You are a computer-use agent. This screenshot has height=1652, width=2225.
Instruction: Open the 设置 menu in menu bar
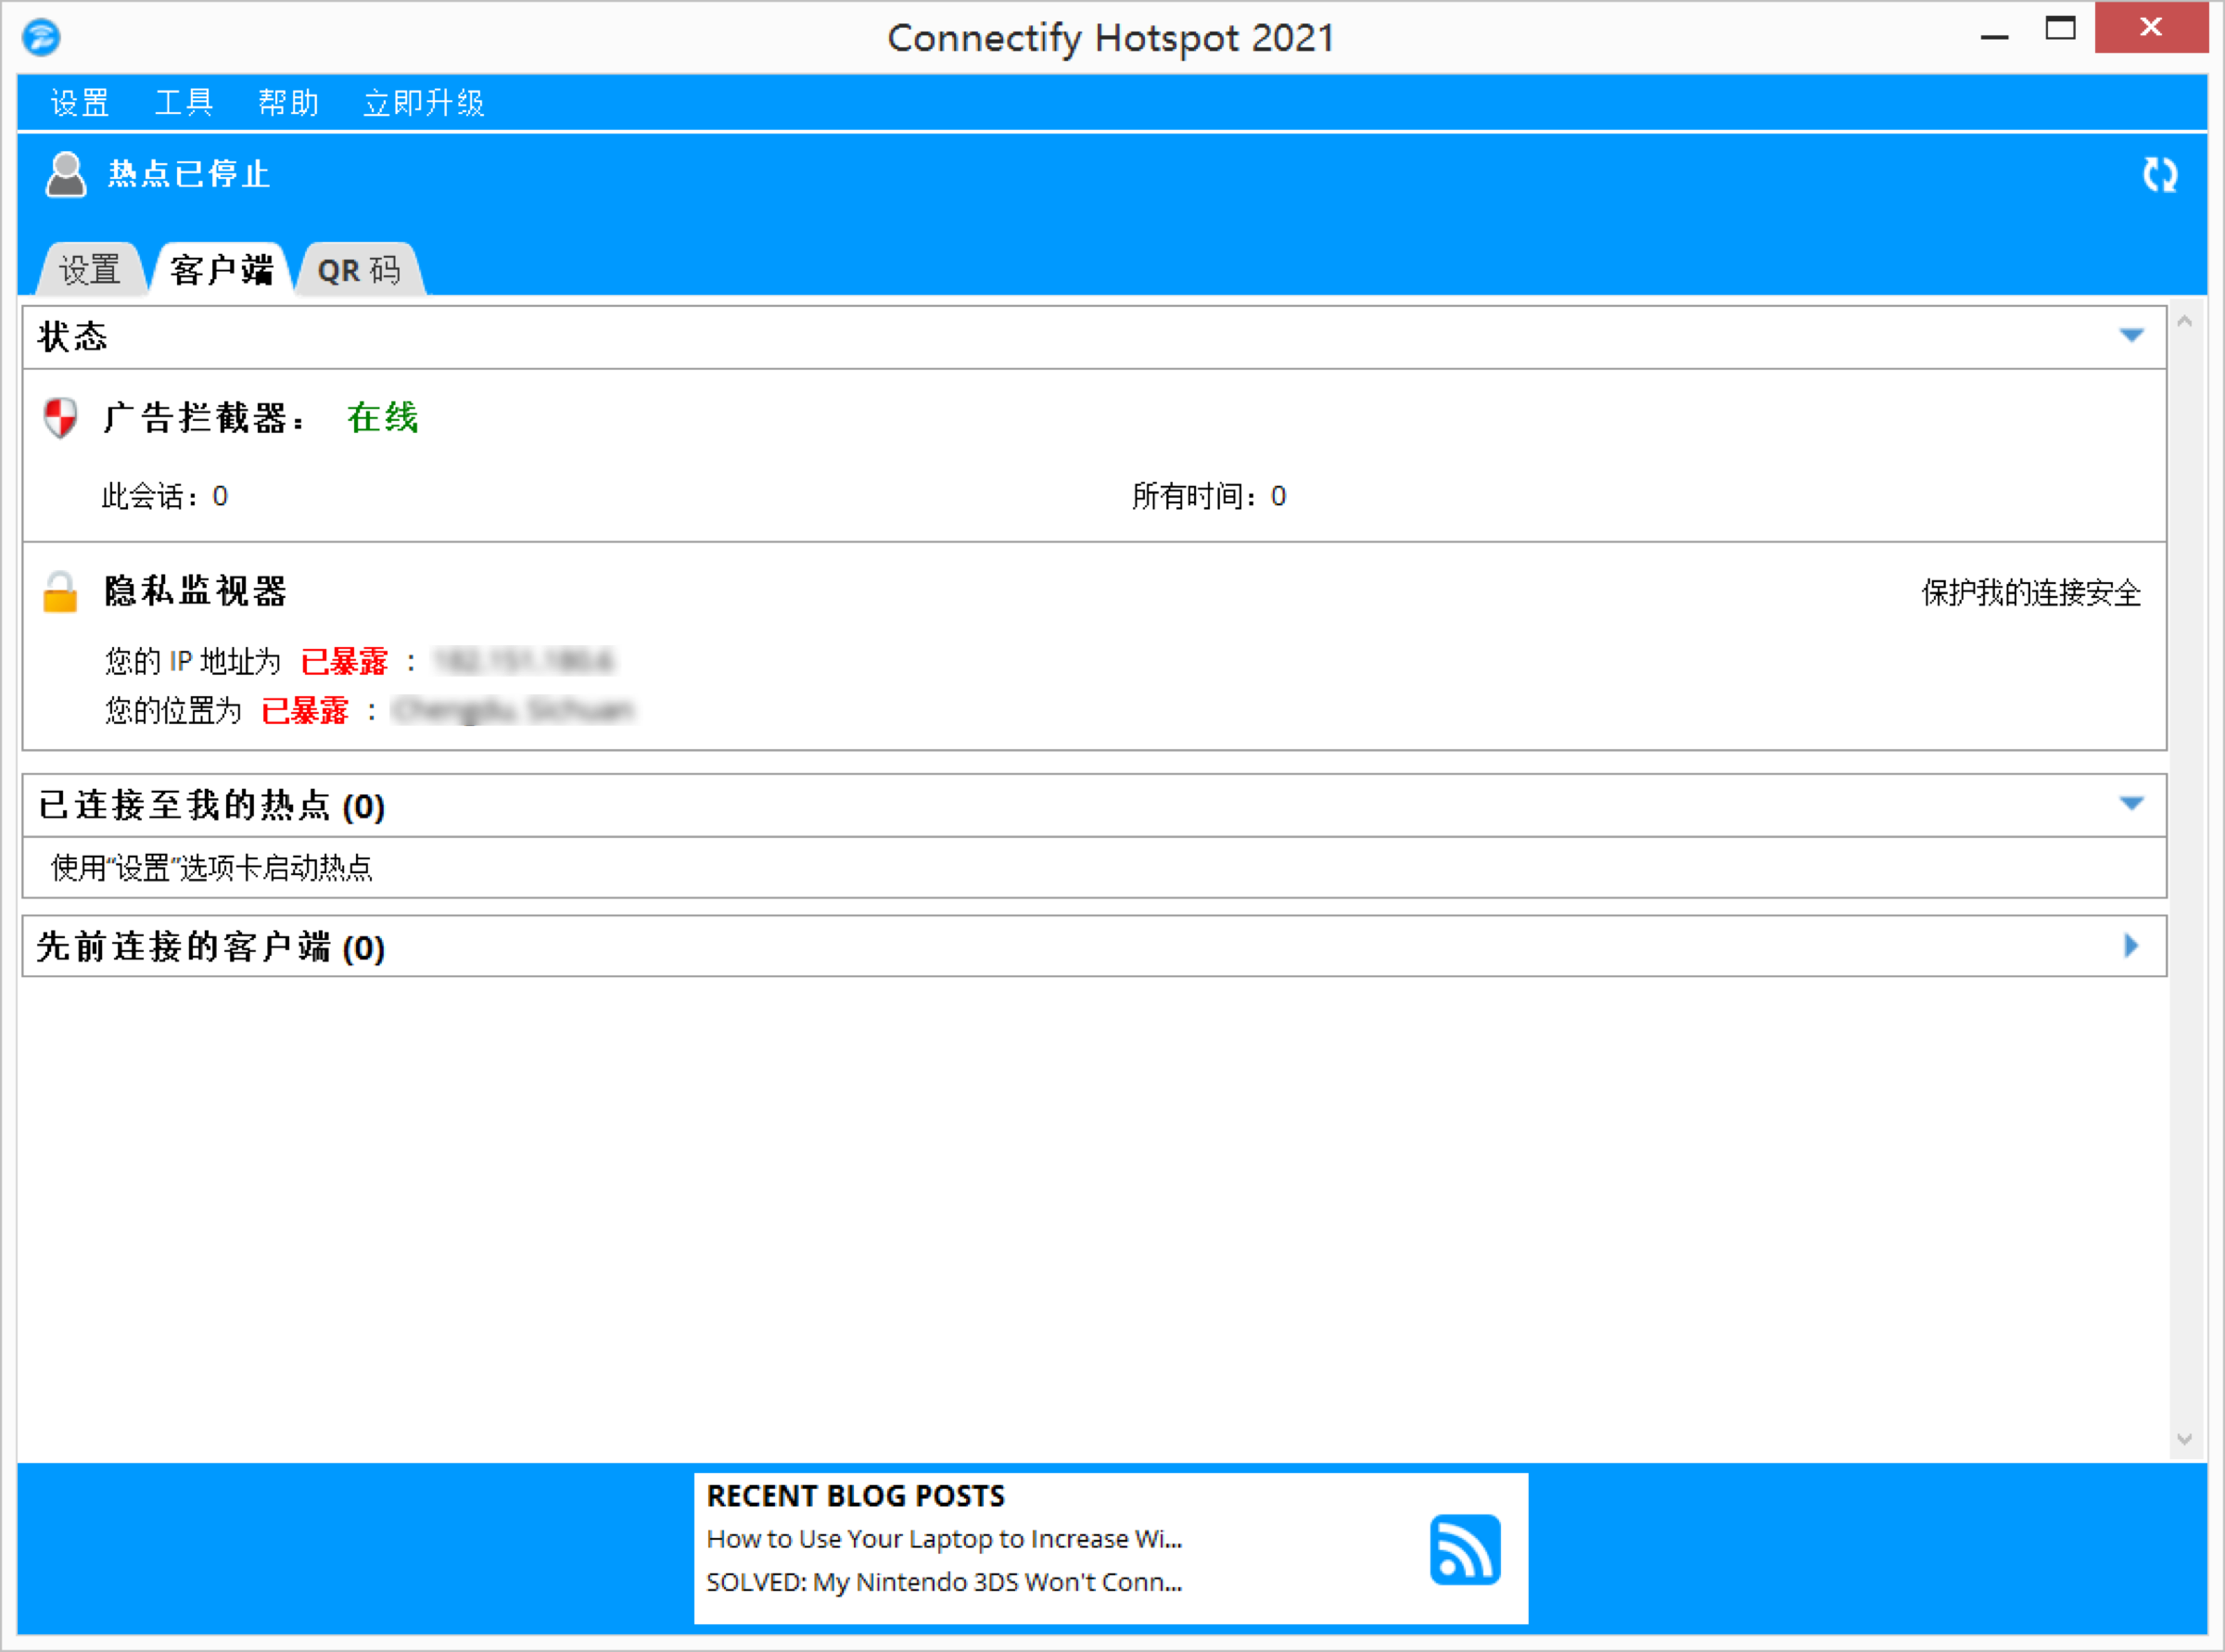[x=80, y=102]
